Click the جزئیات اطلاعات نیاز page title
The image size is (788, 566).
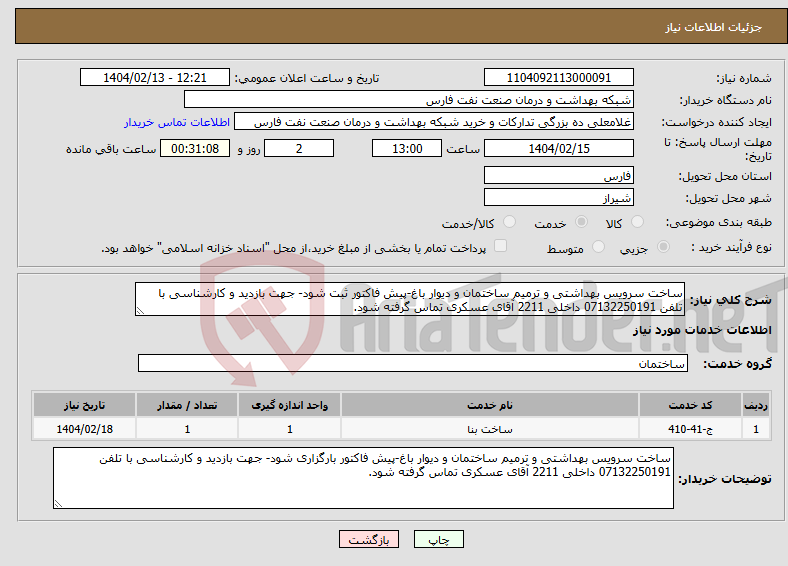coord(714,27)
